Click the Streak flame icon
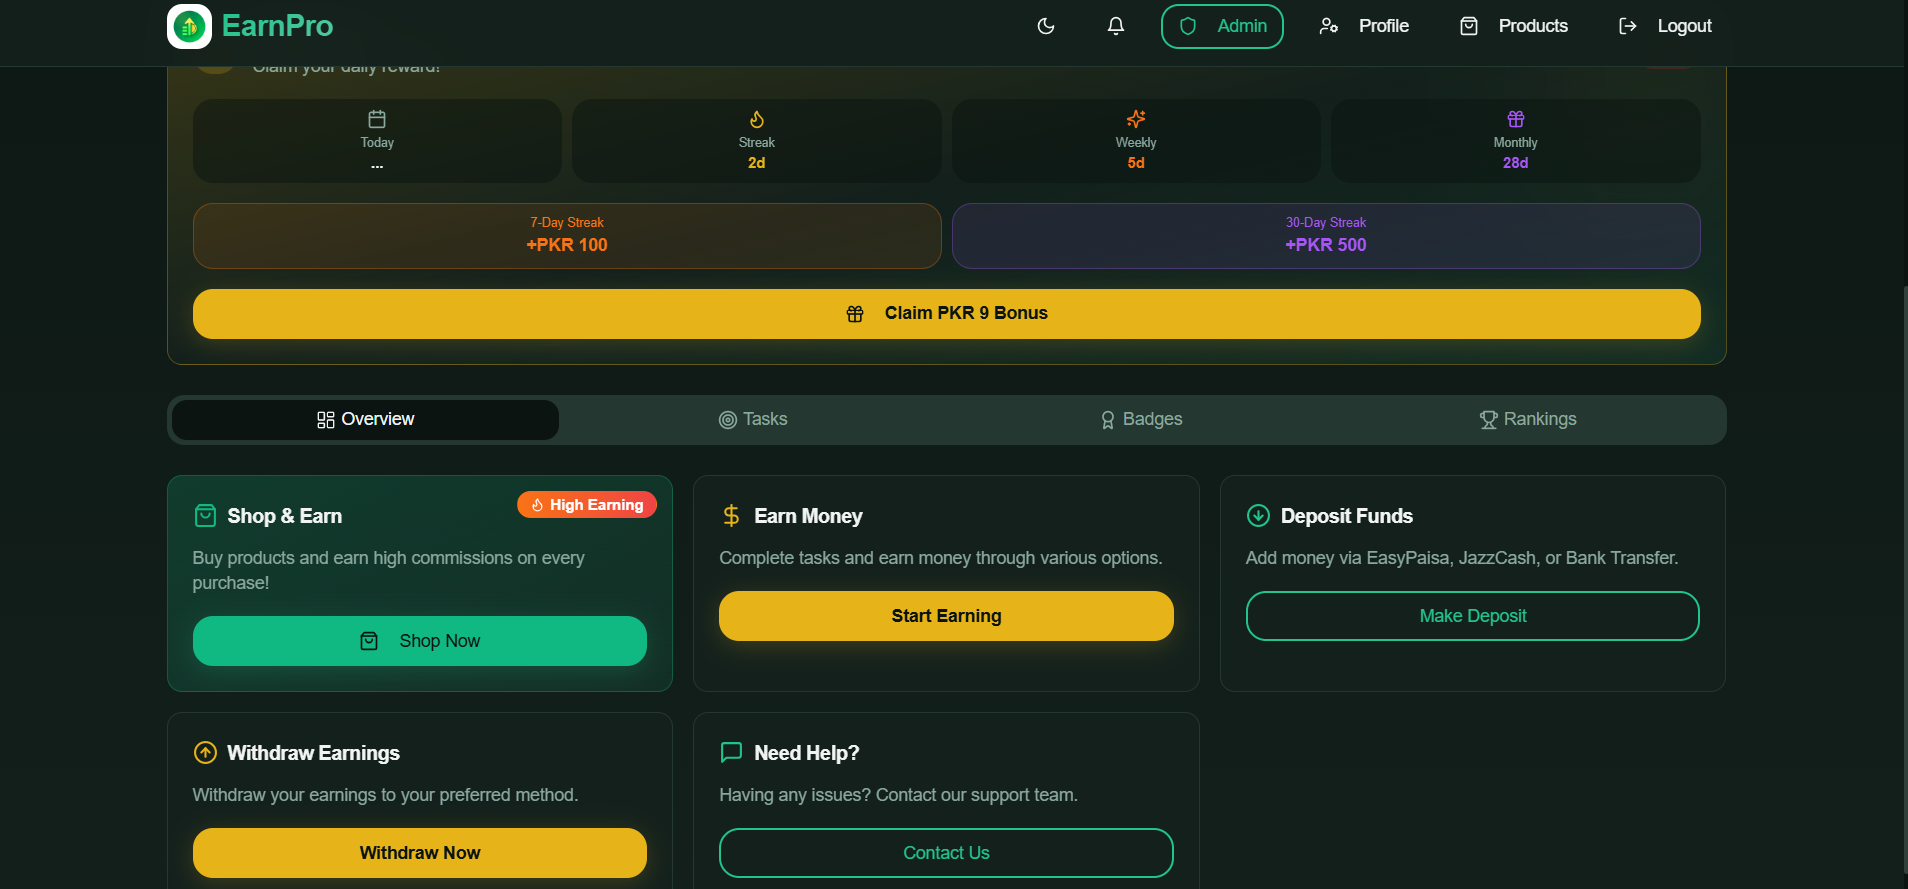This screenshot has width=1908, height=889. tap(757, 120)
